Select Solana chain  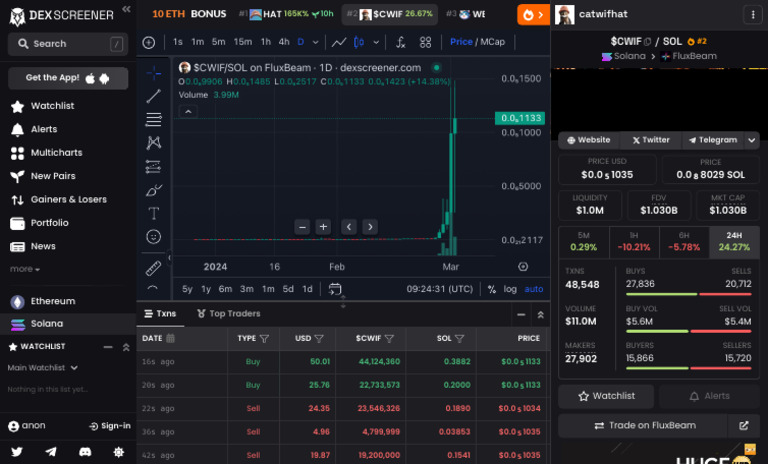(x=68, y=324)
